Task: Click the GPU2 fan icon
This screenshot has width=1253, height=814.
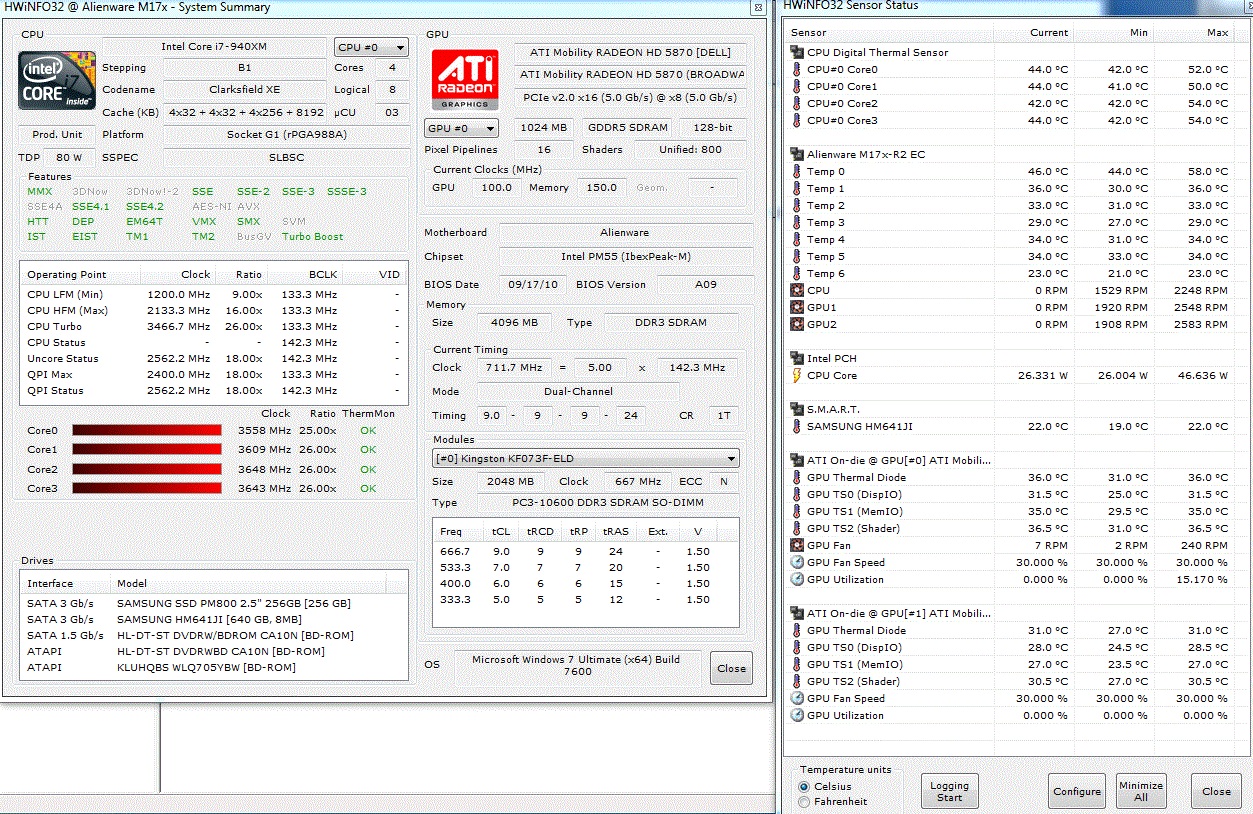Action: pos(796,324)
